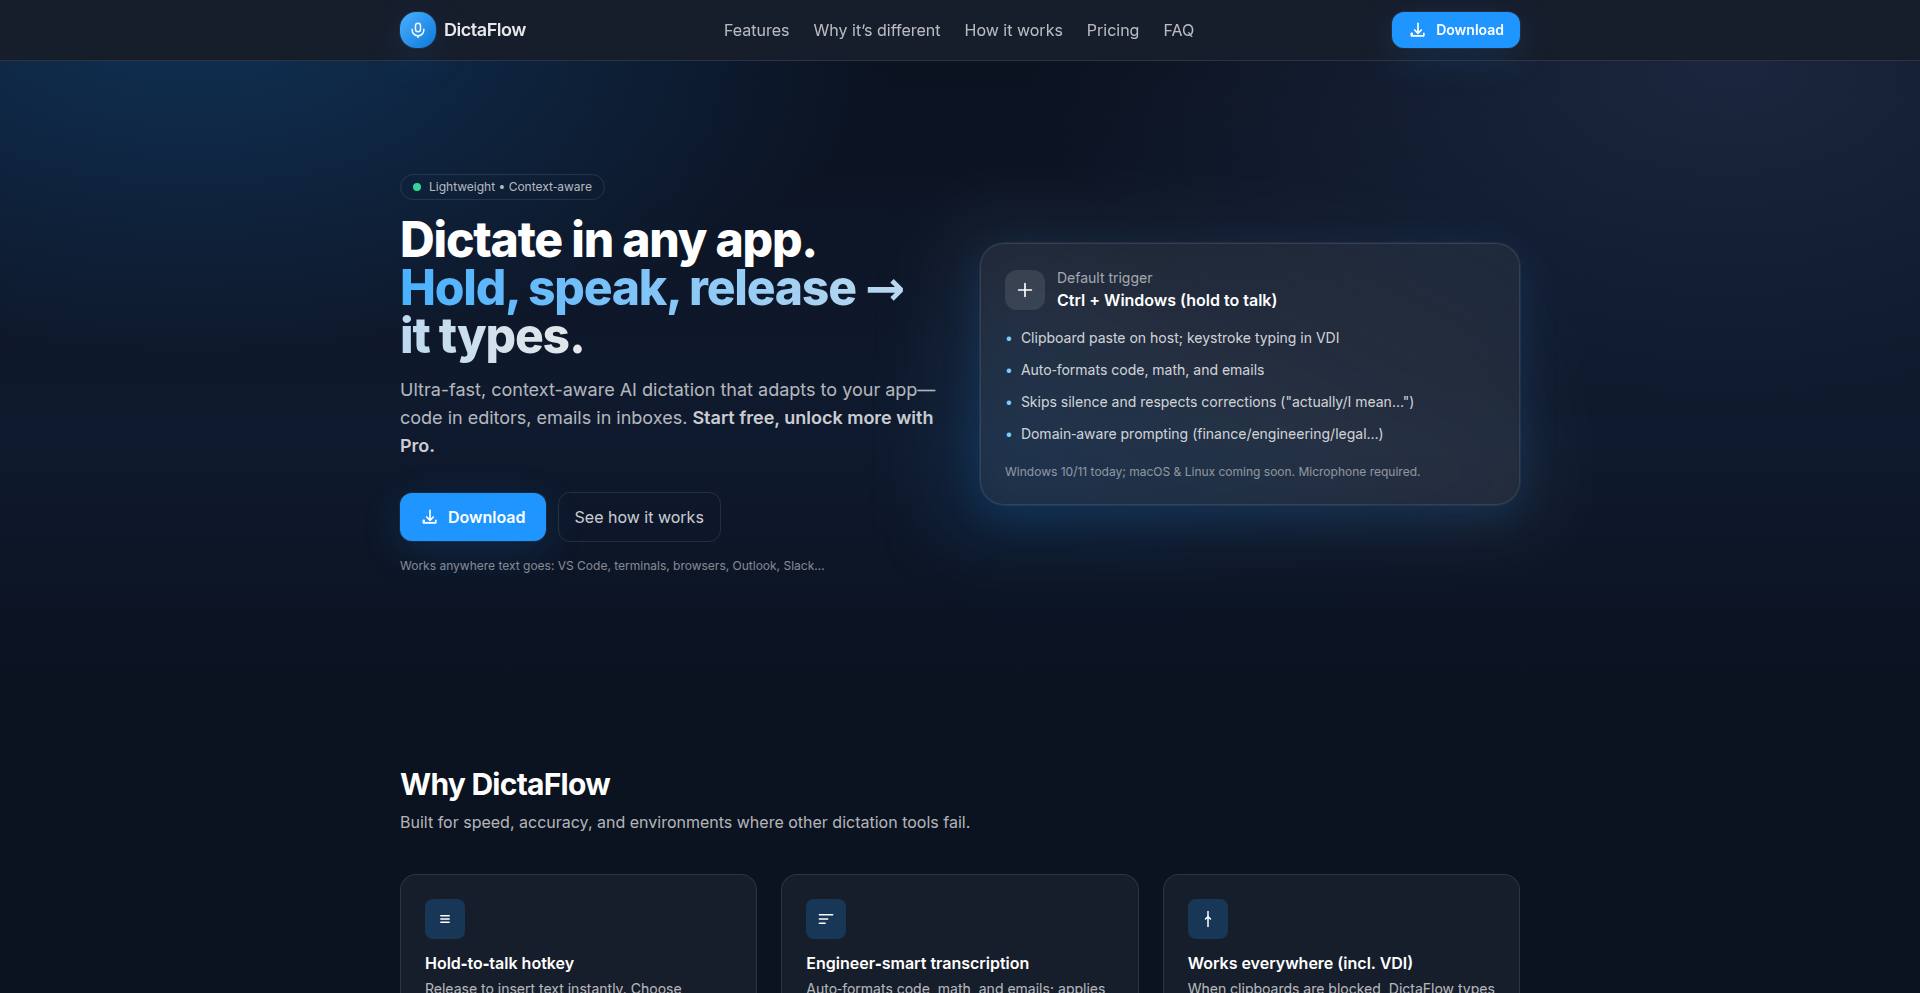Click the Skips silence and respects corrections bullet
Image resolution: width=1920 pixels, height=993 pixels.
tap(1217, 402)
